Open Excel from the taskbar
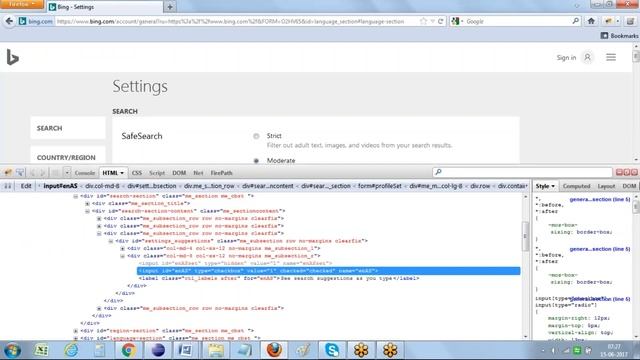 (41, 350)
